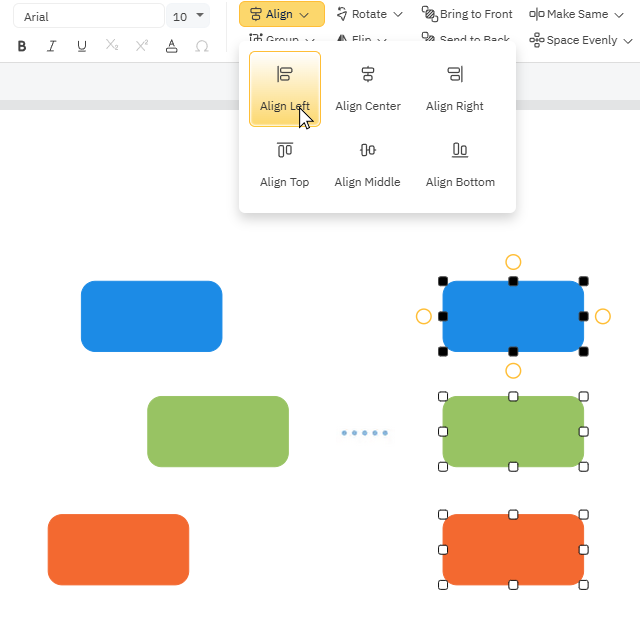The image size is (640, 629).
Task: Open the Space Evenly menu
Action: pyautogui.click(x=581, y=40)
